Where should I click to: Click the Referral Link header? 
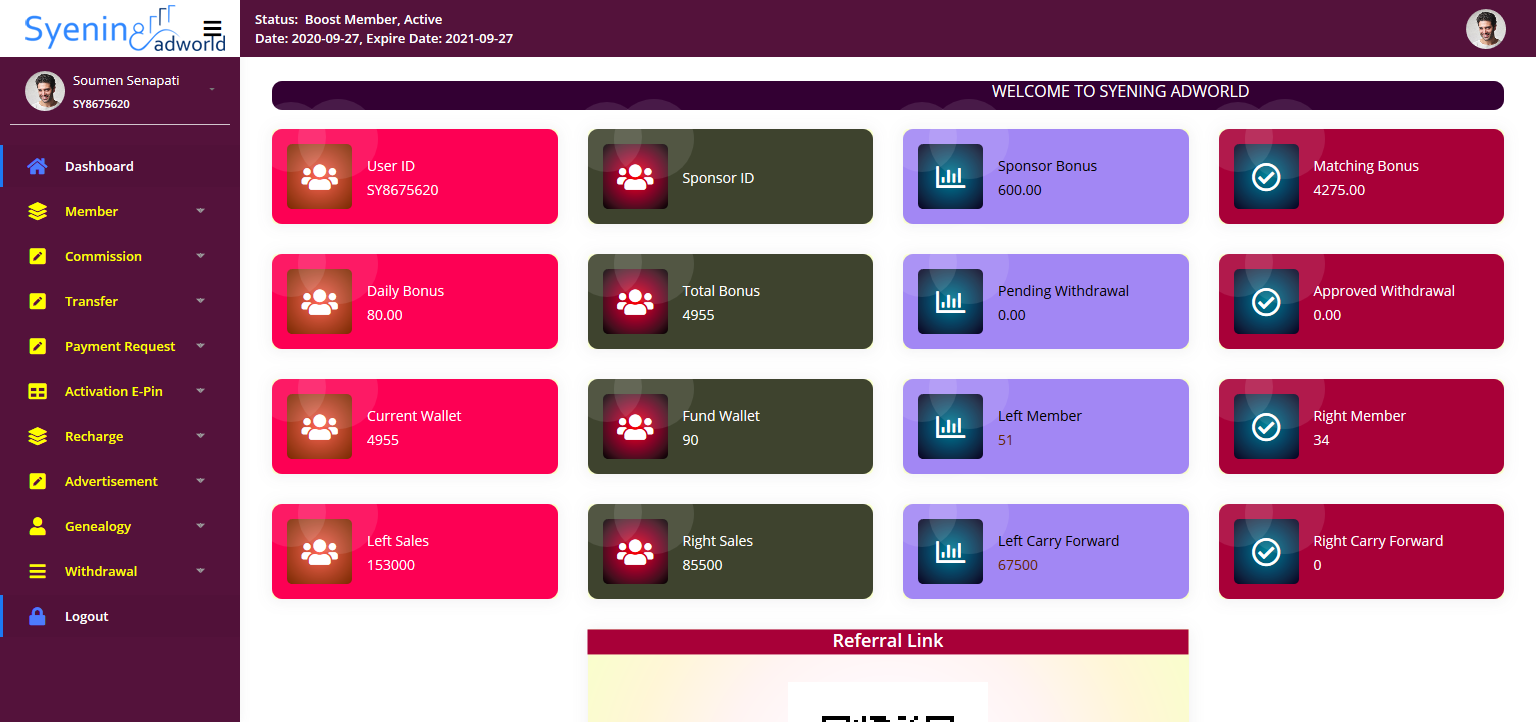[888, 641]
